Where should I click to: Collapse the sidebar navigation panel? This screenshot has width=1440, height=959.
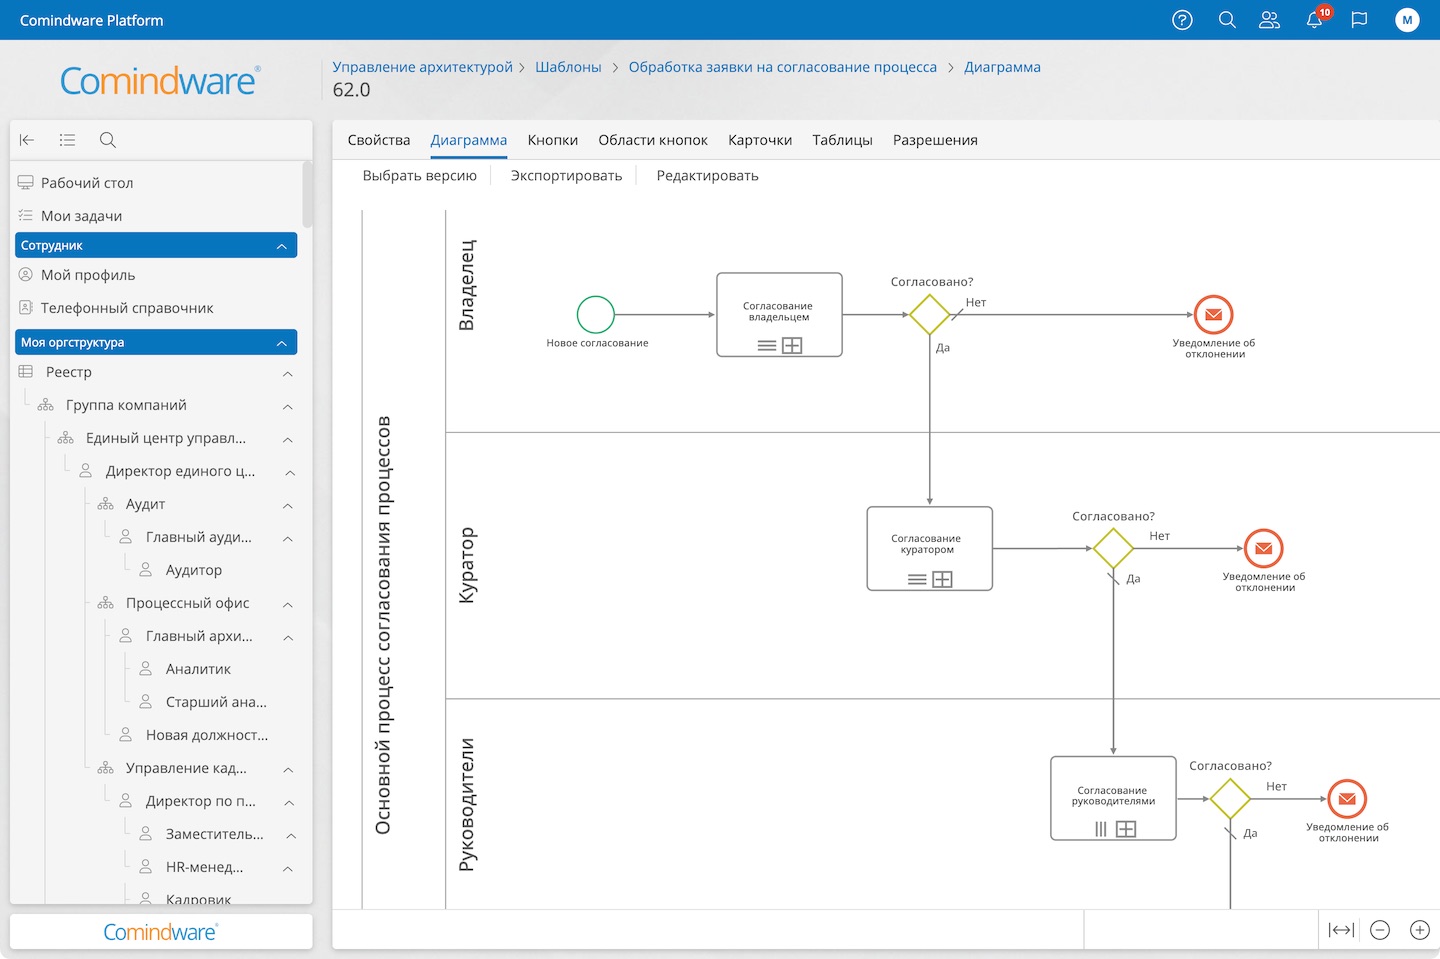click(x=27, y=140)
